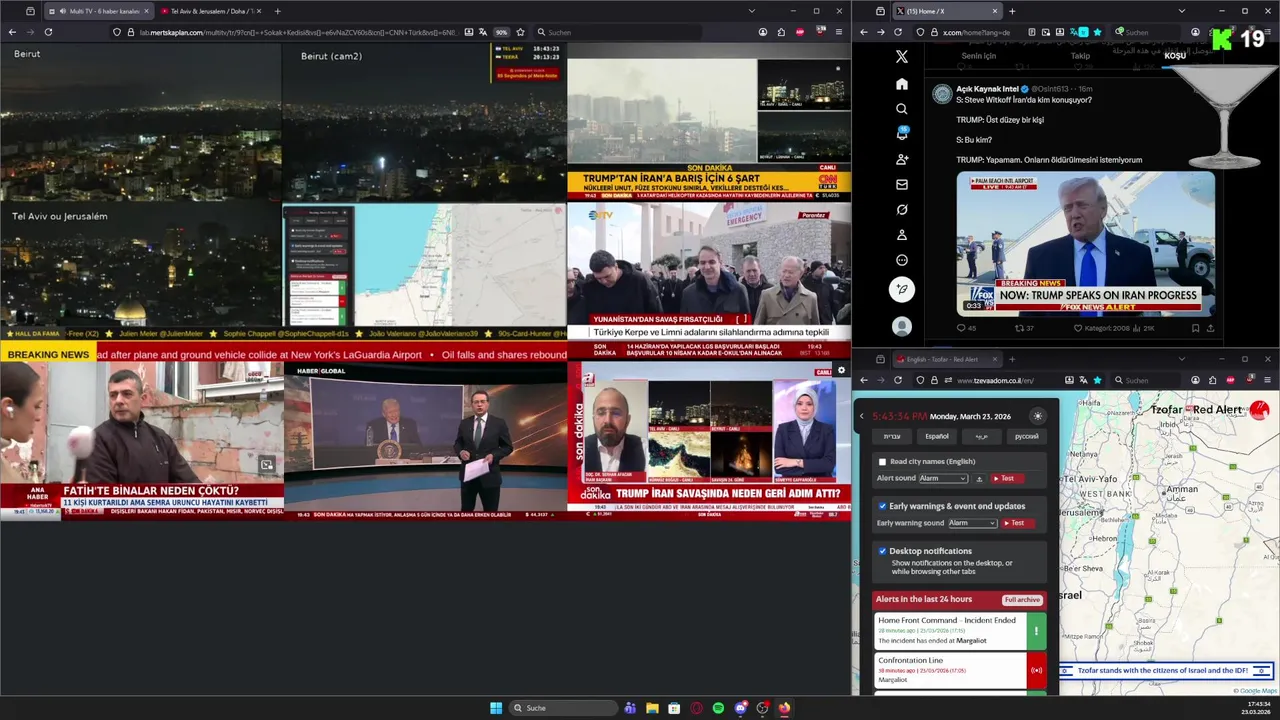The width and height of the screenshot is (1280, 720).
Task: Test the Early warning sound
Action: 1016,523
